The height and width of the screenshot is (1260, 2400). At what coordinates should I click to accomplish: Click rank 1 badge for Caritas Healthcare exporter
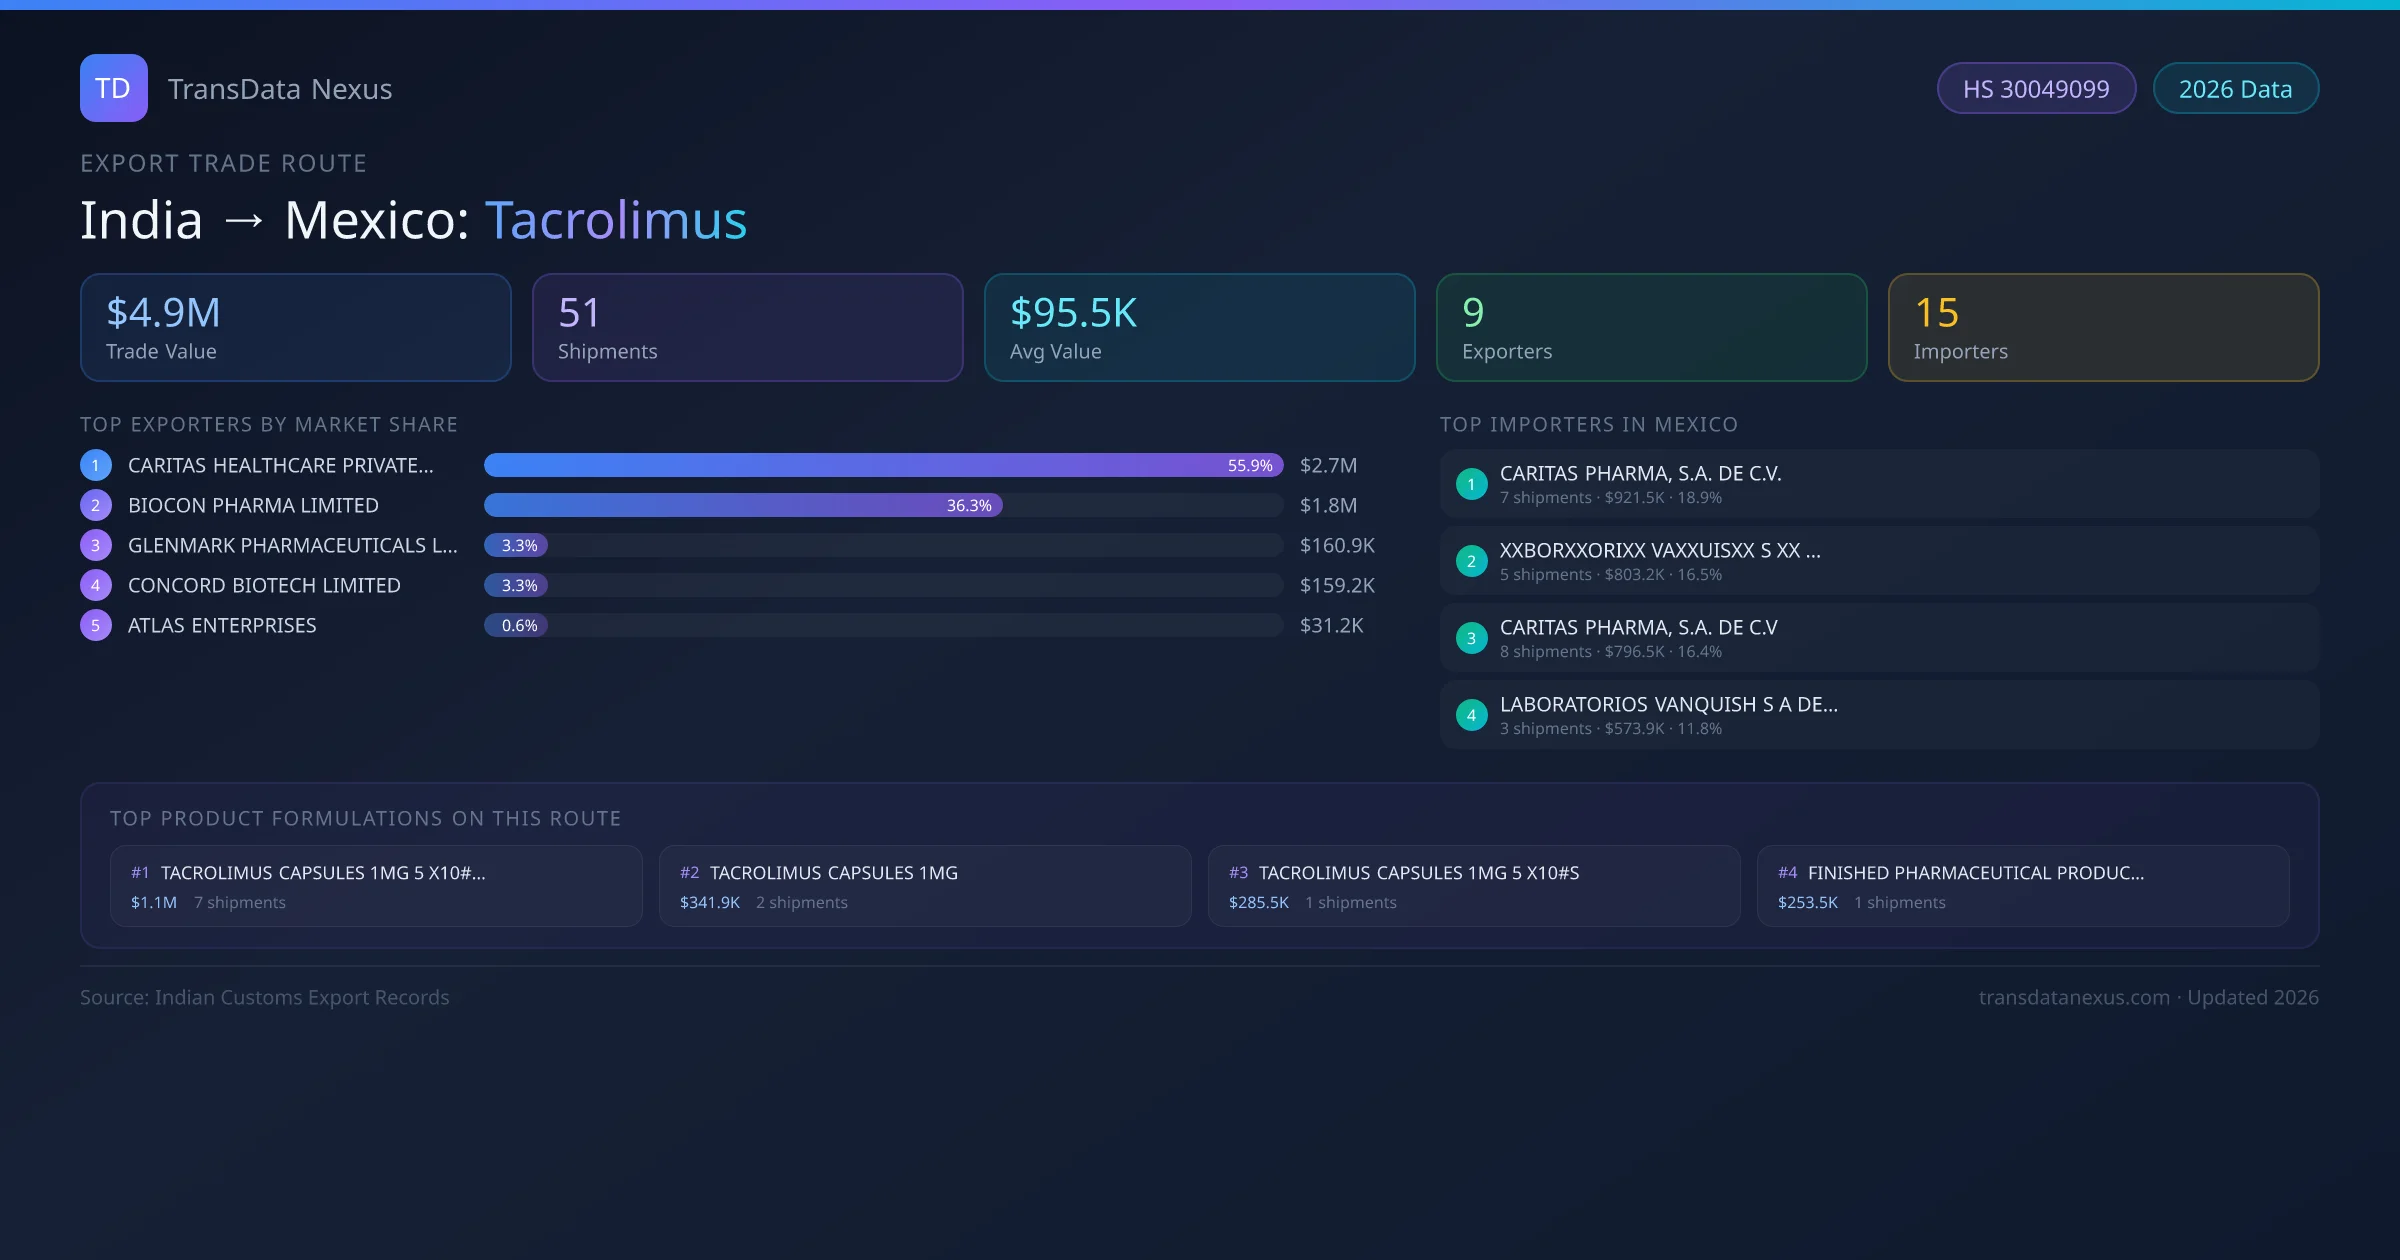pyautogui.click(x=96, y=465)
